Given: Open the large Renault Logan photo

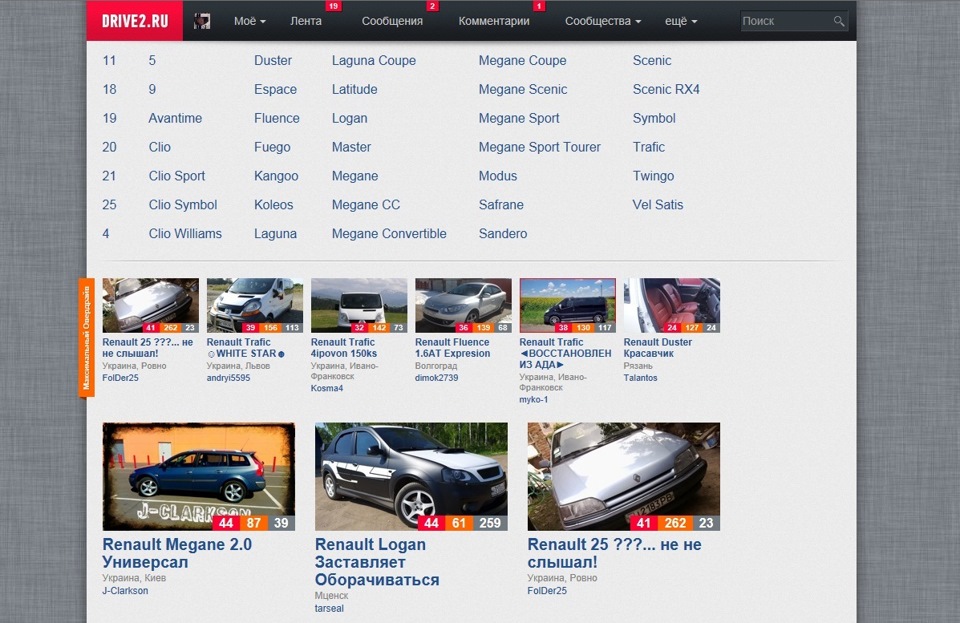Looking at the screenshot, I should coord(411,477).
